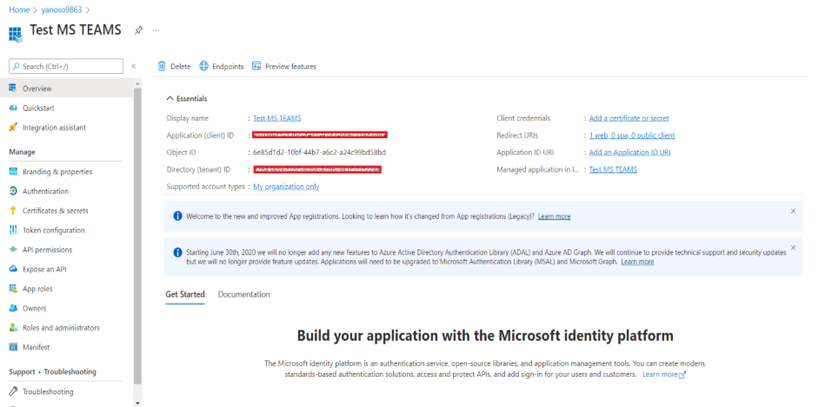Collapse the Essentials section
The height and width of the screenshot is (407, 825).
(x=170, y=99)
